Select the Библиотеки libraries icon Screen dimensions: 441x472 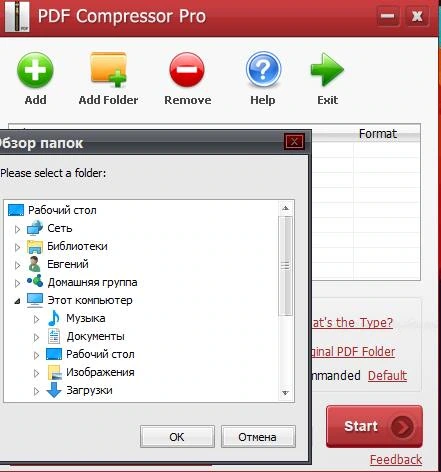click(x=35, y=246)
